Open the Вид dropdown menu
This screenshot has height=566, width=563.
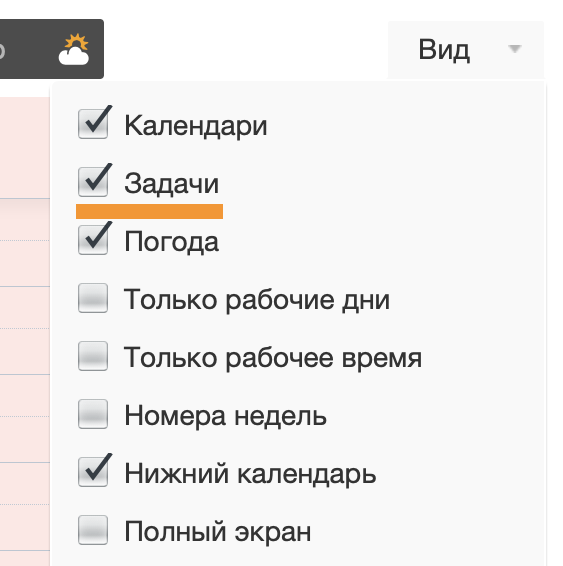[x=466, y=49]
